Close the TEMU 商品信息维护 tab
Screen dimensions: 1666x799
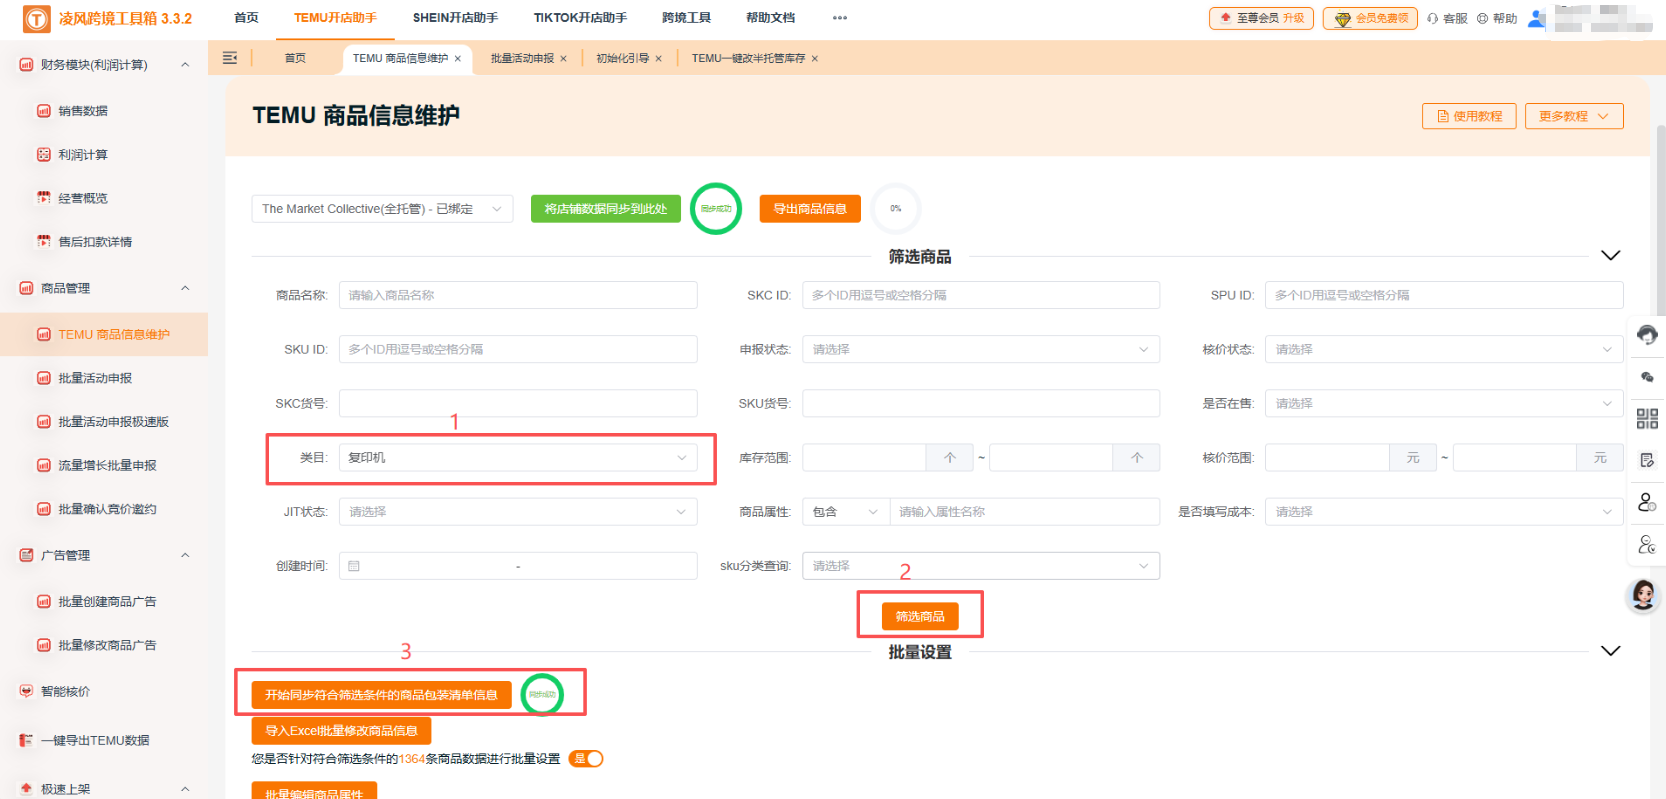[x=458, y=59]
